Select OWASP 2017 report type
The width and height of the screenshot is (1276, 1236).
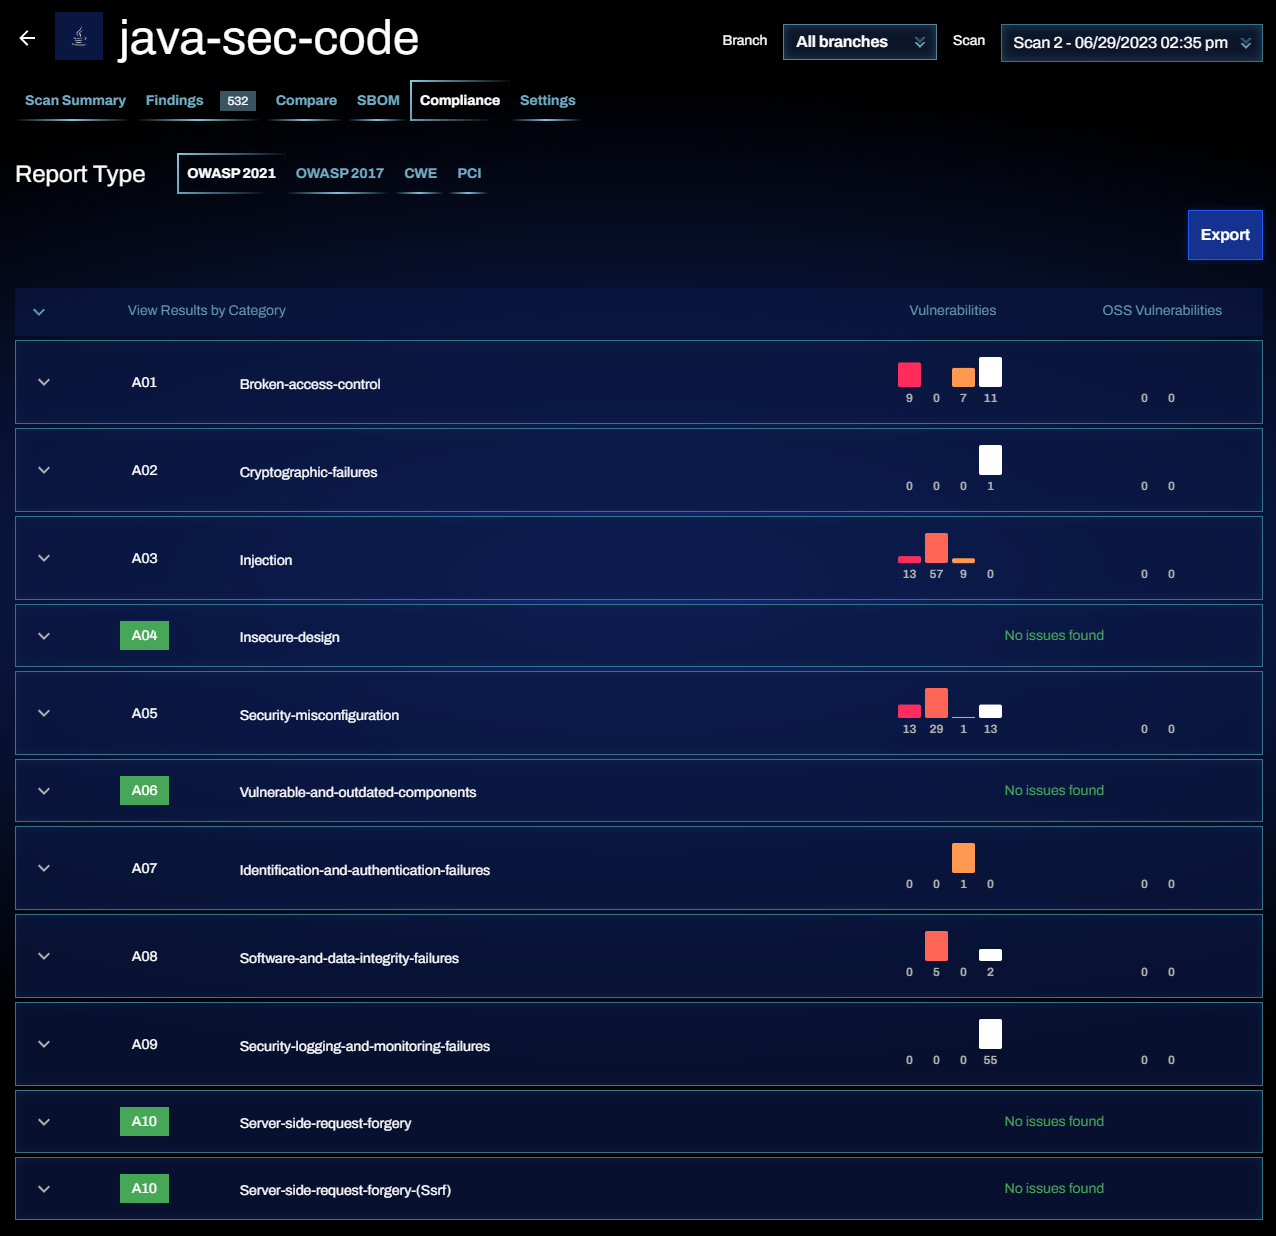point(339,173)
